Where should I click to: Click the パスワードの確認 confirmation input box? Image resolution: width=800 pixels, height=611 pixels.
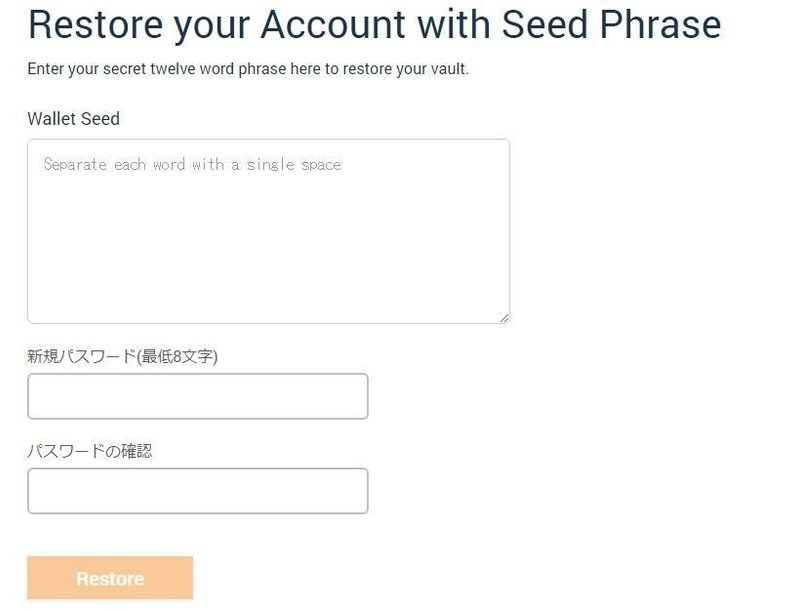(x=197, y=491)
